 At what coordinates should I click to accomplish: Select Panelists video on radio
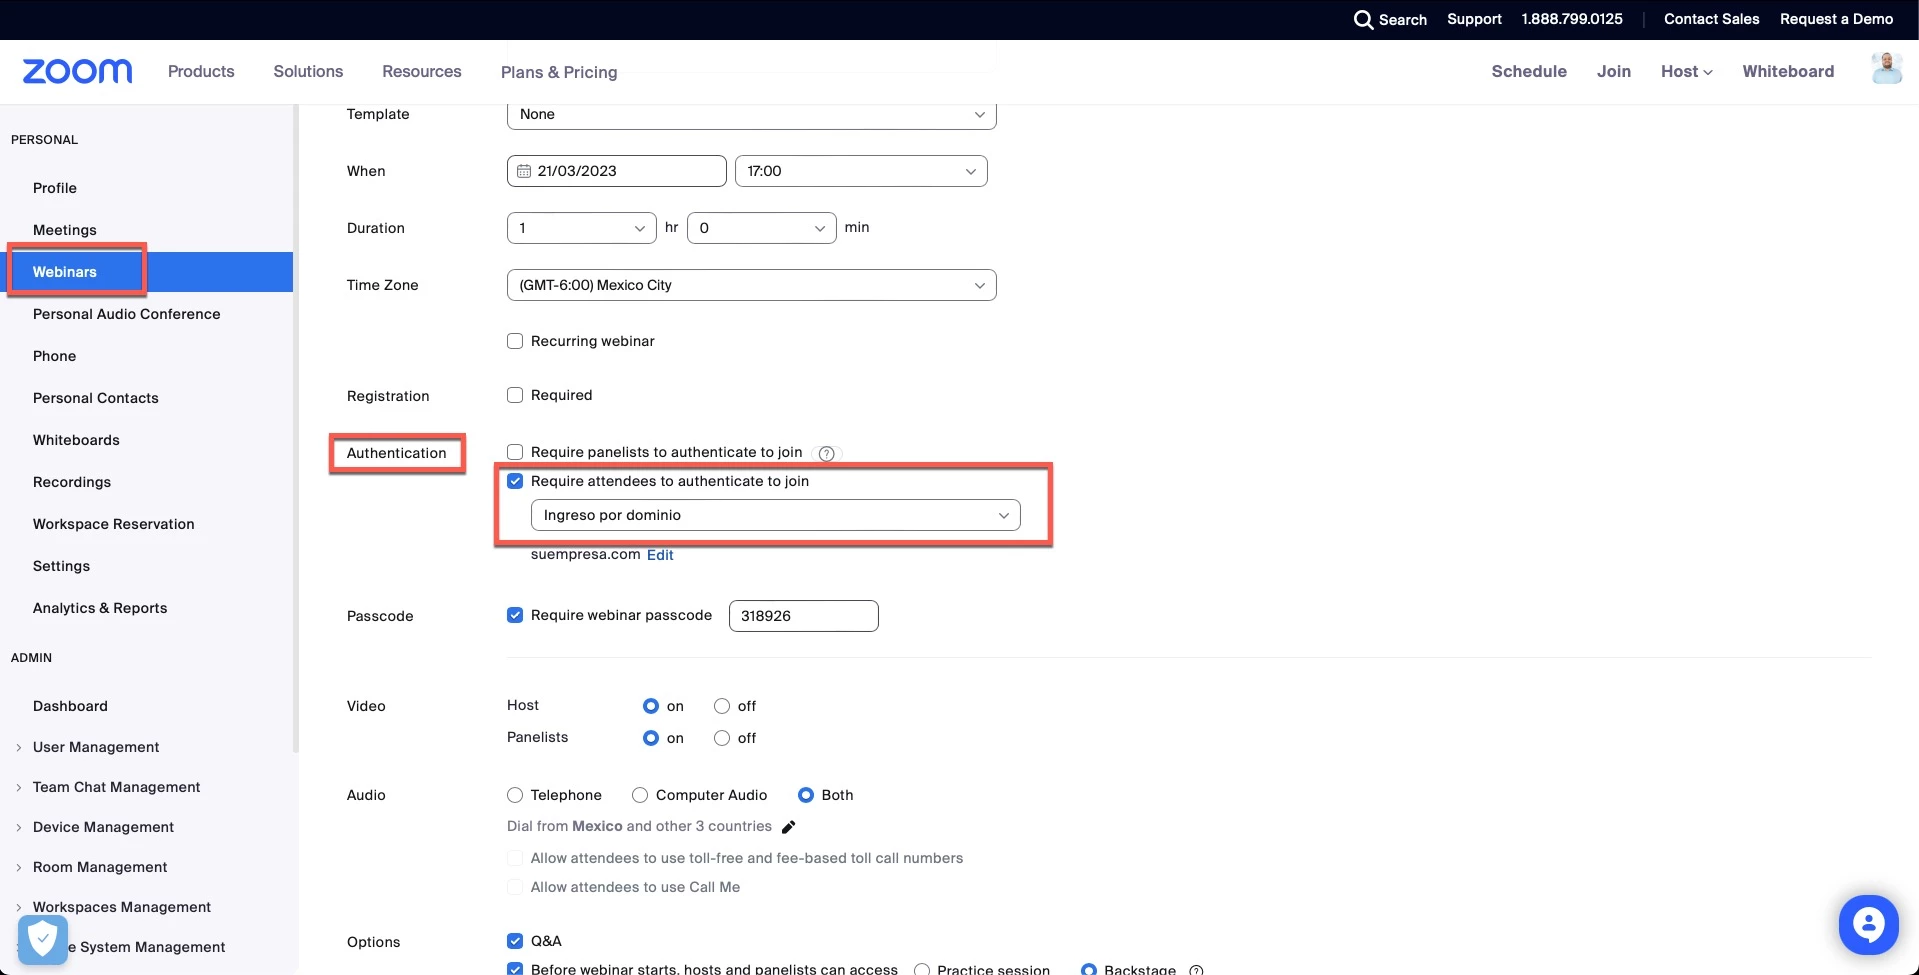pos(651,738)
